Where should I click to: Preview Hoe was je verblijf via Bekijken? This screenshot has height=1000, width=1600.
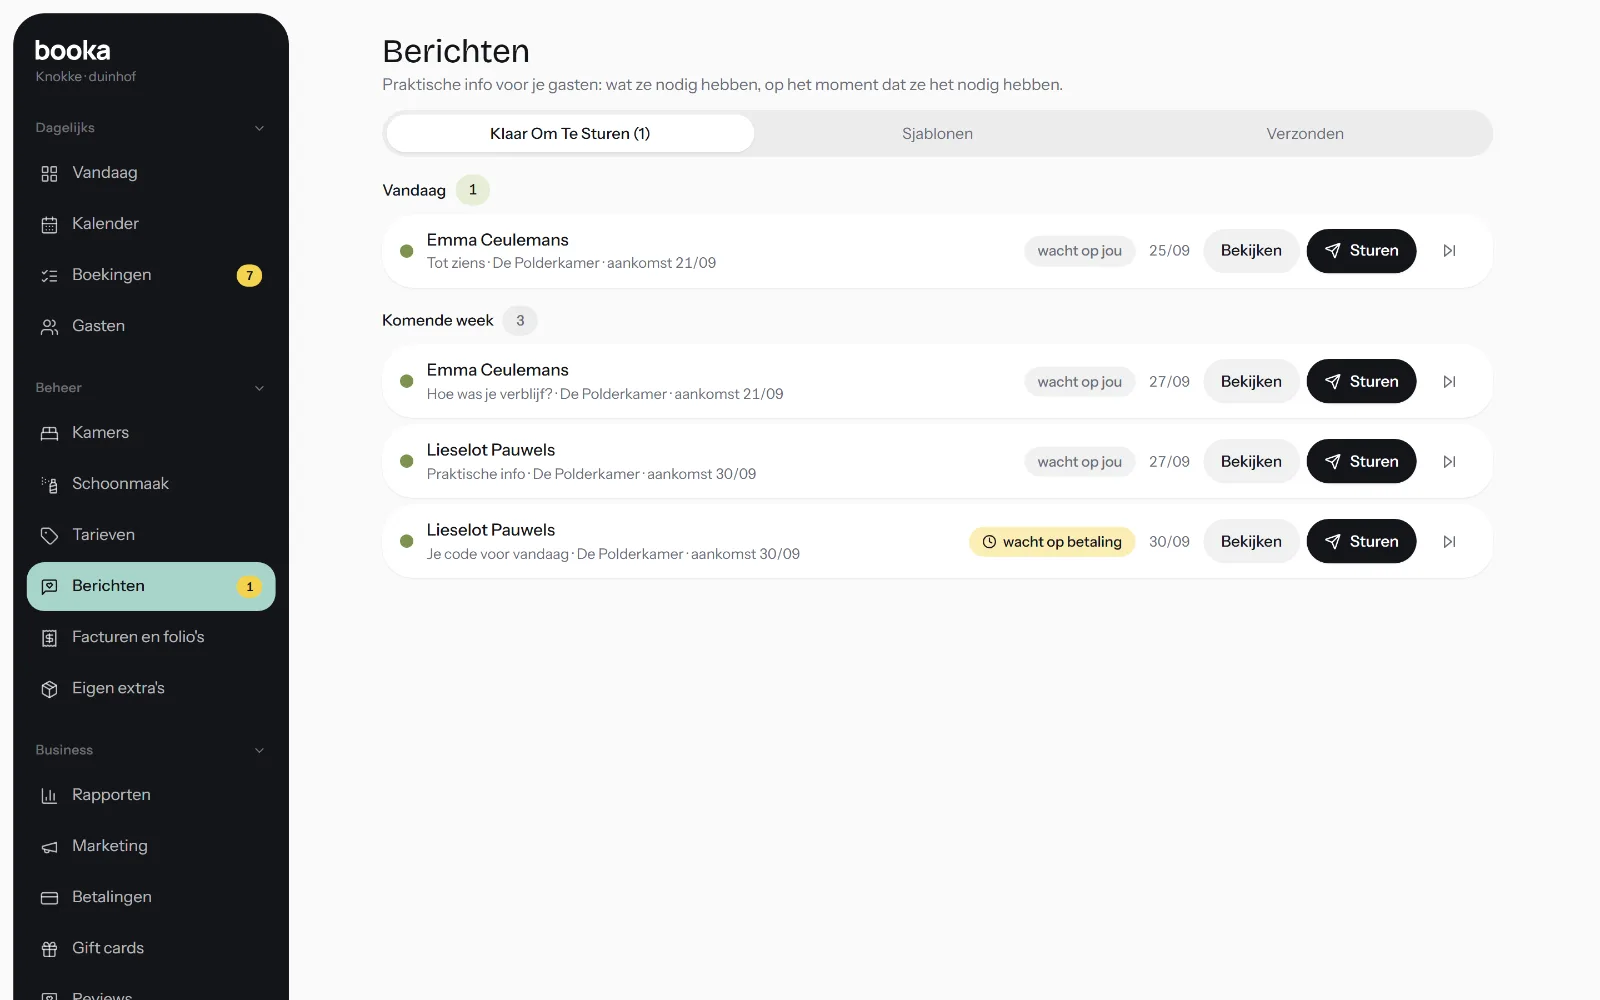point(1251,381)
